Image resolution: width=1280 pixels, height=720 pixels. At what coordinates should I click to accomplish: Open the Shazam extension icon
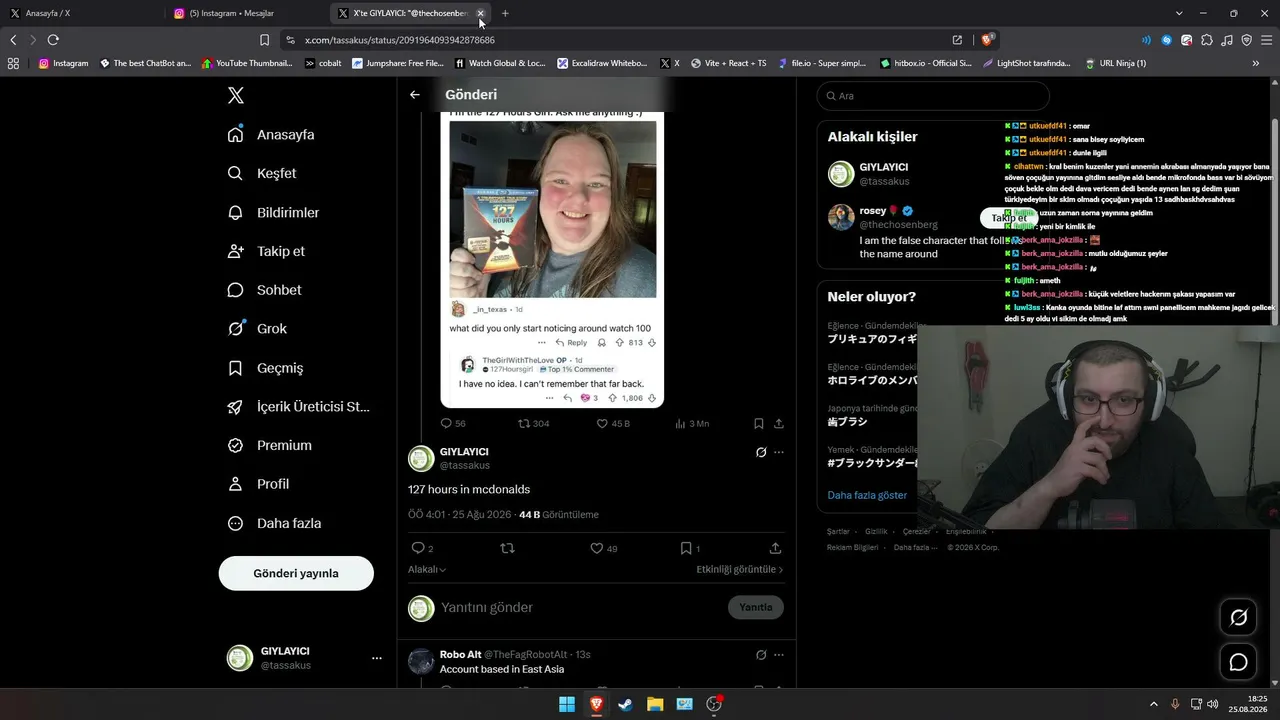pyautogui.click(x=1166, y=40)
